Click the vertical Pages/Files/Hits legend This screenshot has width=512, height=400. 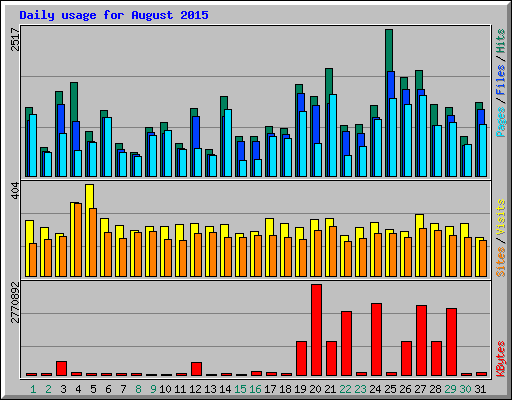(x=501, y=83)
